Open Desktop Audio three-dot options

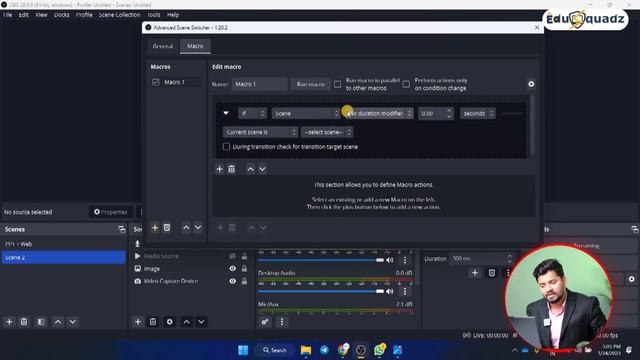405,291
